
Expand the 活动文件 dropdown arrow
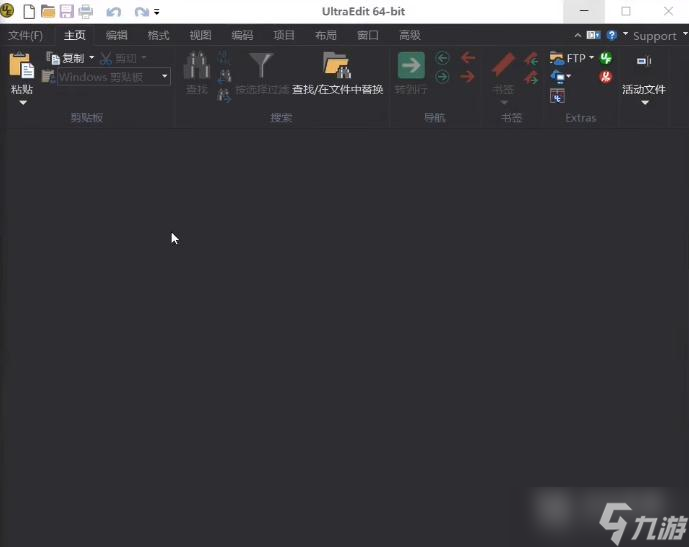pos(645,103)
